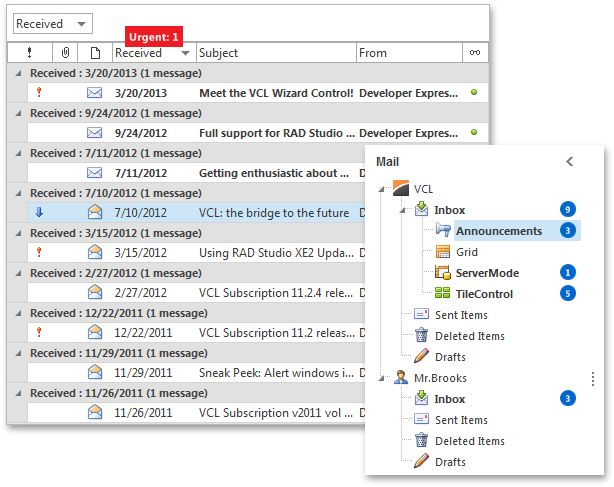Open message 'Sneak Peek: Alert windows i...'
This screenshot has width=614, height=487.
[276, 373]
